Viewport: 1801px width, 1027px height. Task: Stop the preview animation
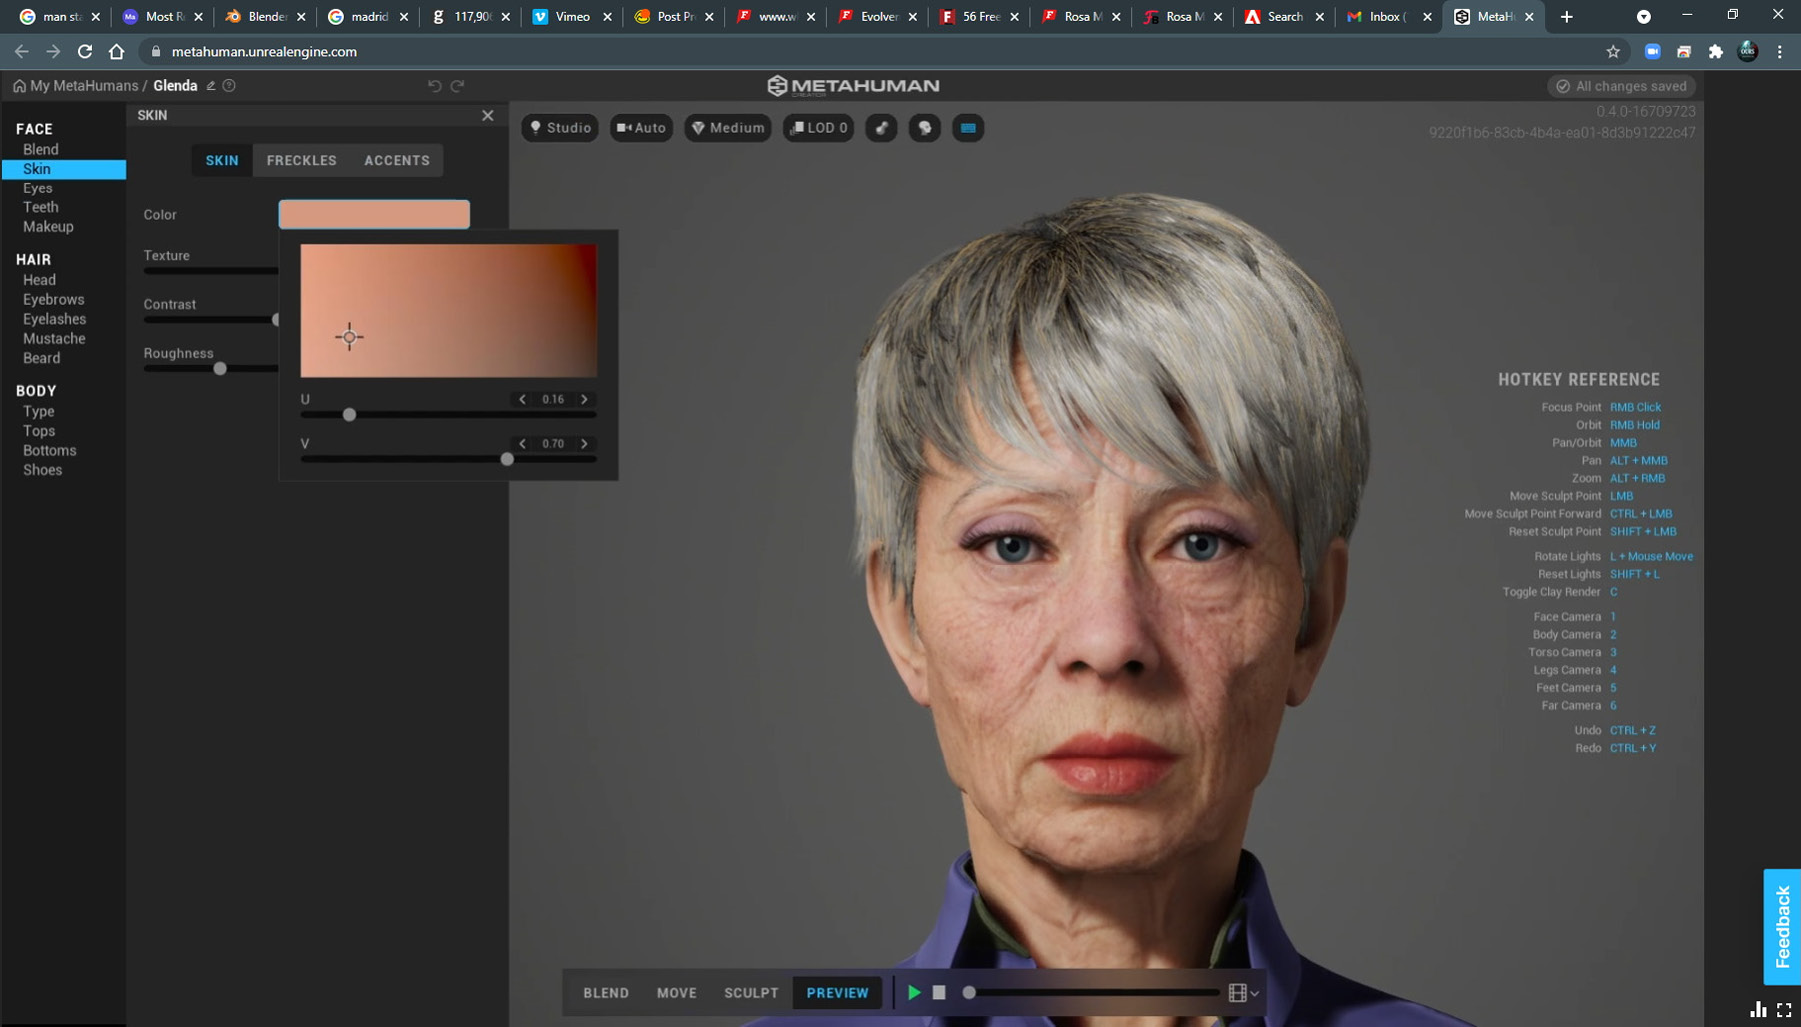(939, 993)
